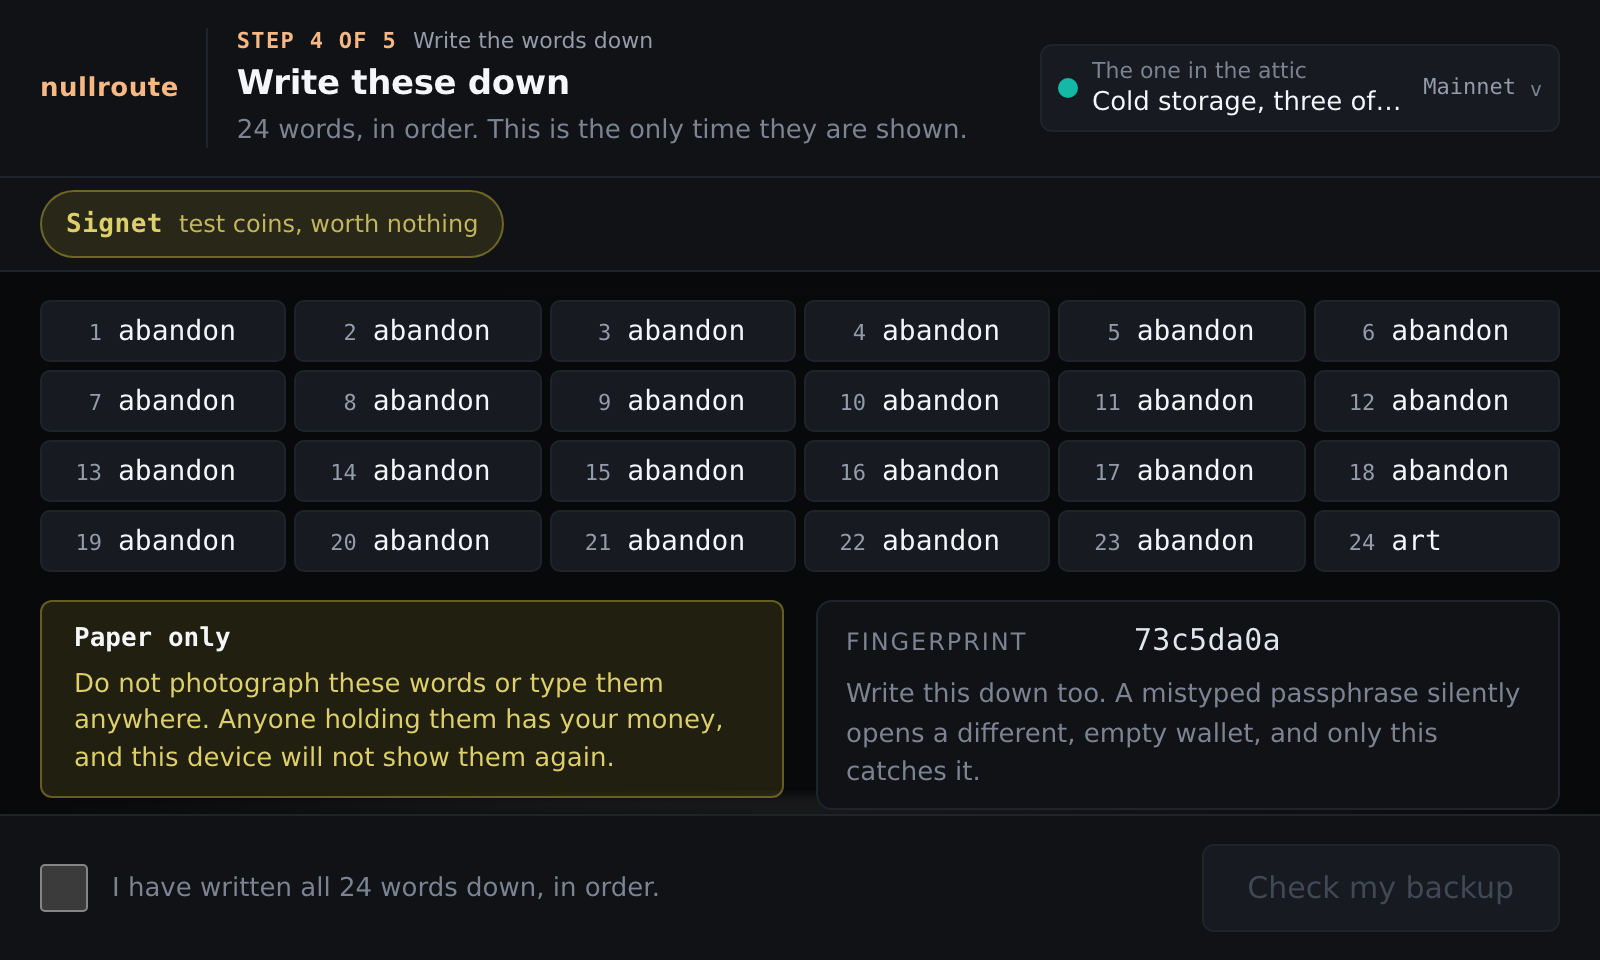The width and height of the screenshot is (1600, 960).
Task: Click the FINGERPRINT label
Action: 936,642
